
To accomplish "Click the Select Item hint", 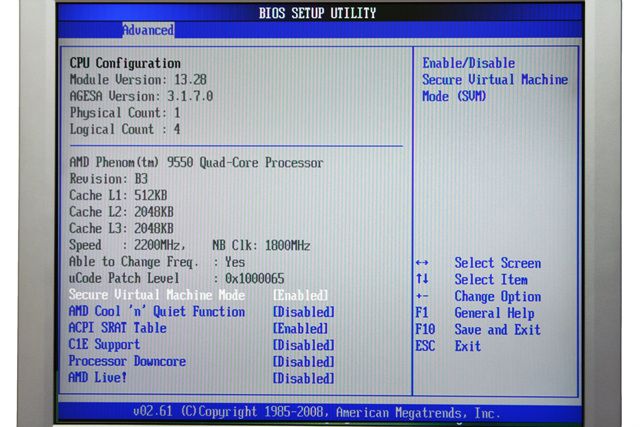I will [x=491, y=280].
